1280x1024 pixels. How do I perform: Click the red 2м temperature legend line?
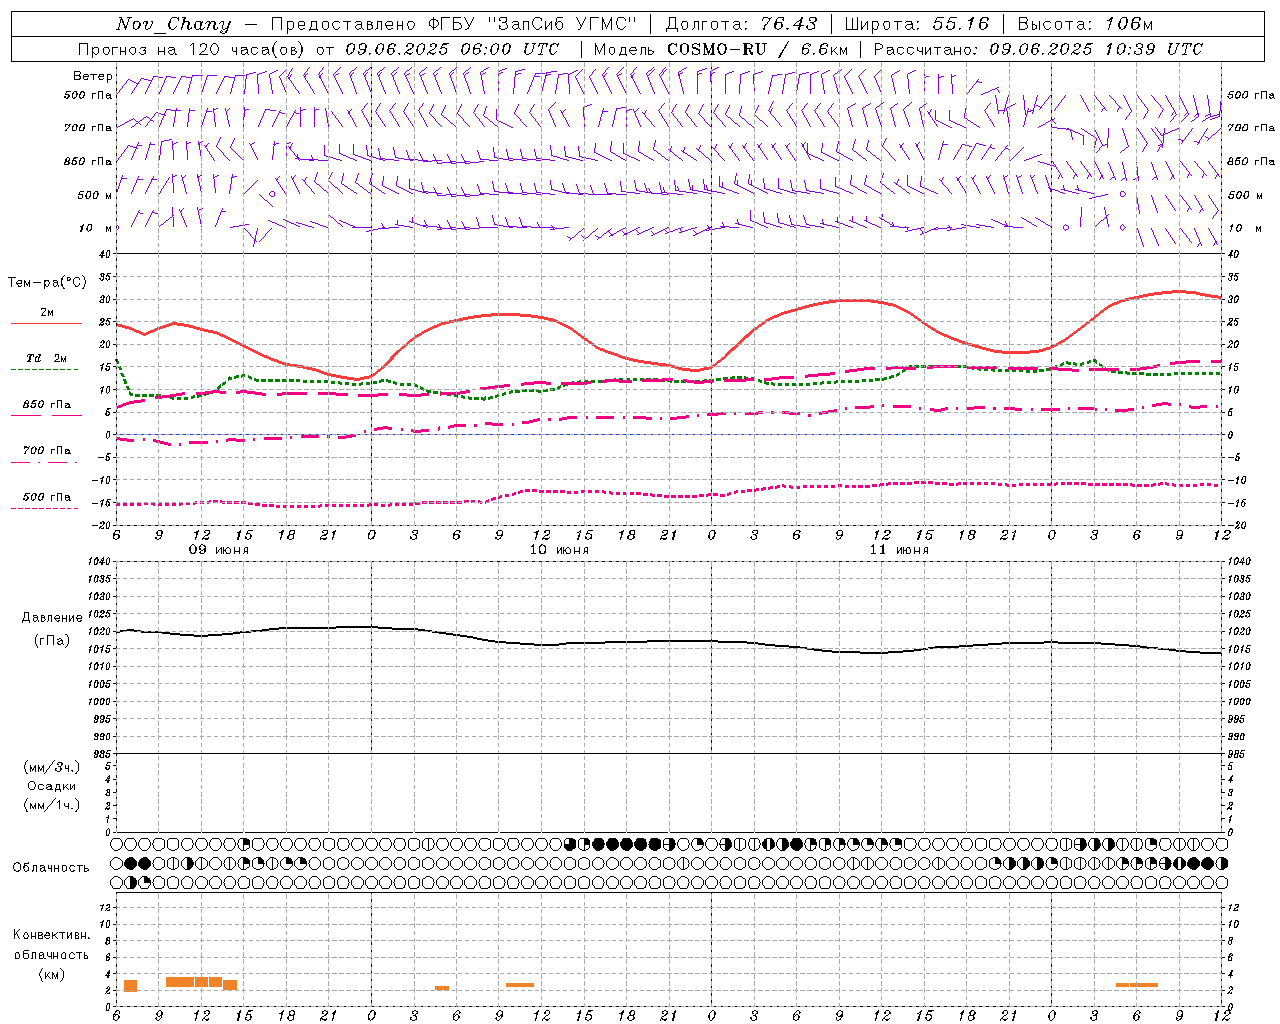click(x=46, y=324)
